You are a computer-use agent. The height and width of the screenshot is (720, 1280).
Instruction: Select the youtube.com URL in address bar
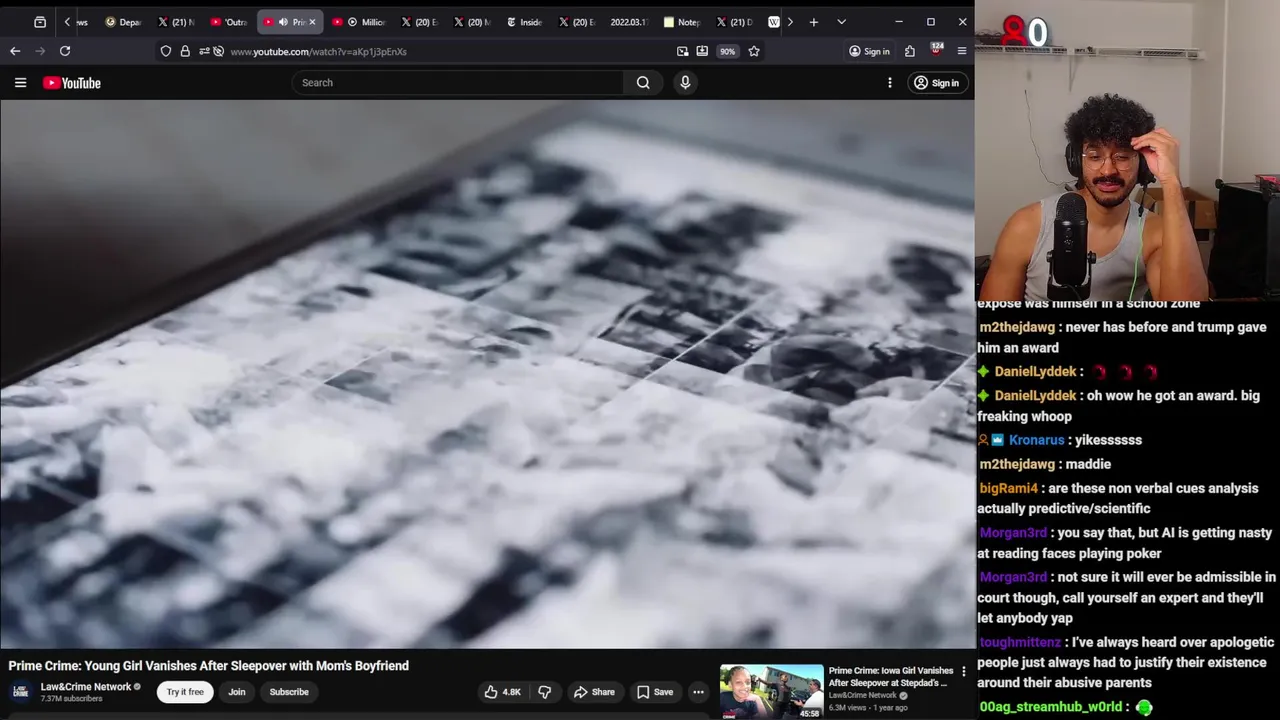318,51
